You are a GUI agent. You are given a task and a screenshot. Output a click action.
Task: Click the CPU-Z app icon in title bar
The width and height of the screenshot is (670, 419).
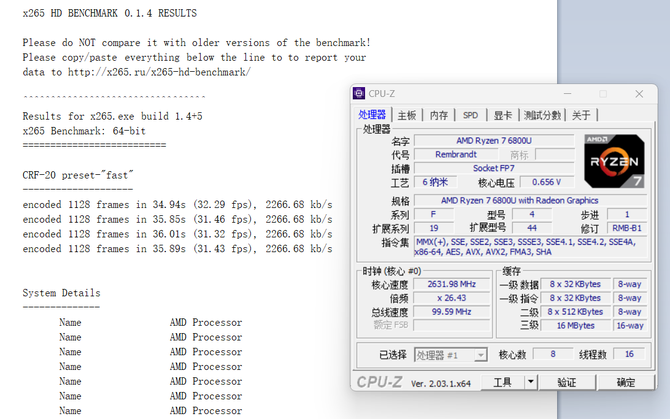pos(359,93)
